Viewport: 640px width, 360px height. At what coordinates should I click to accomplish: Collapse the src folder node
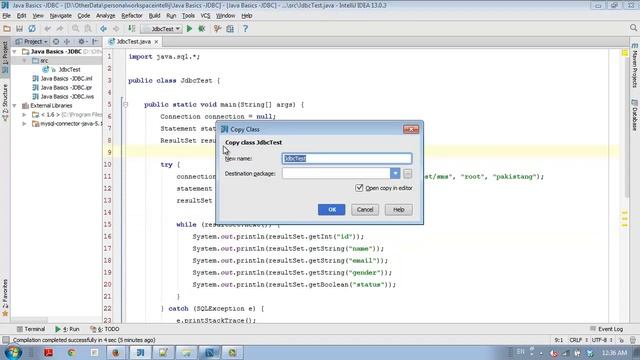point(24,60)
